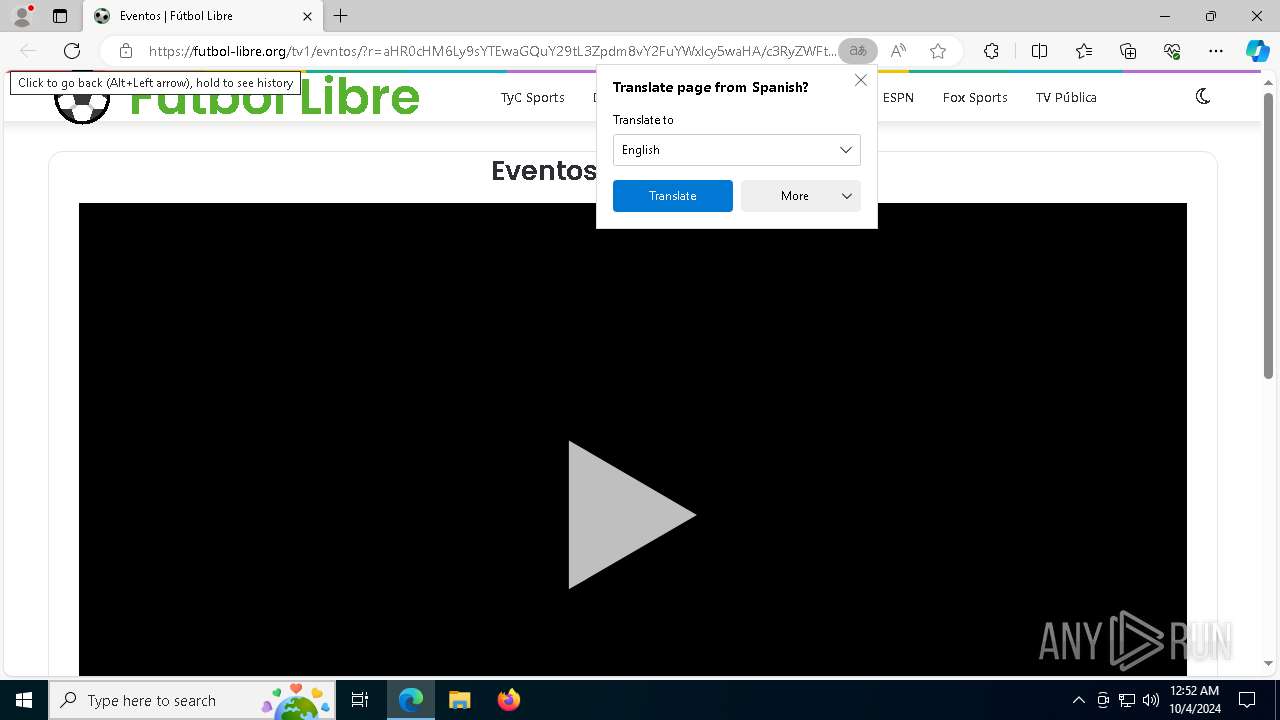Viewport: 1280px width, 720px height.
Task: Open Settings and more menu
Action: click(1216, 51)
